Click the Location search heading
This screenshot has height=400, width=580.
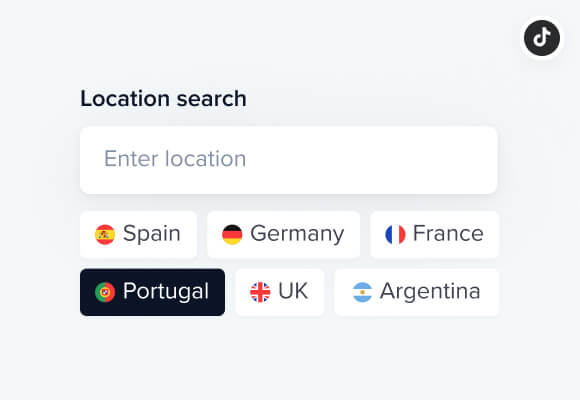point(163,99)
